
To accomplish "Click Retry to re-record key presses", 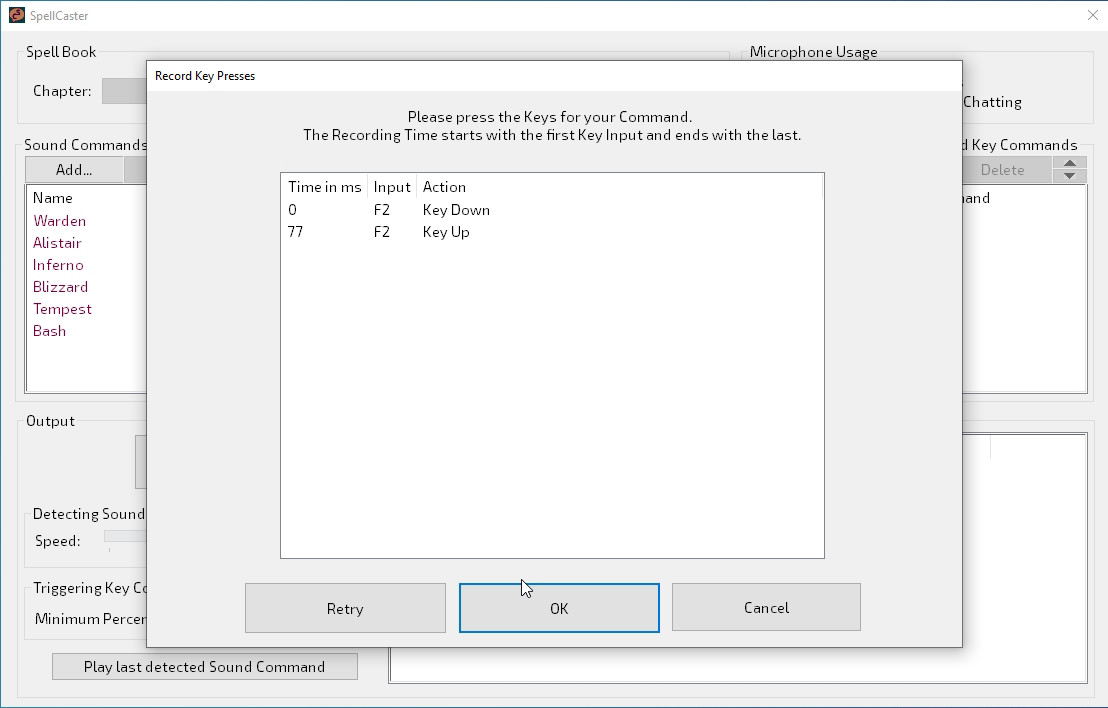I will point(345,608).
